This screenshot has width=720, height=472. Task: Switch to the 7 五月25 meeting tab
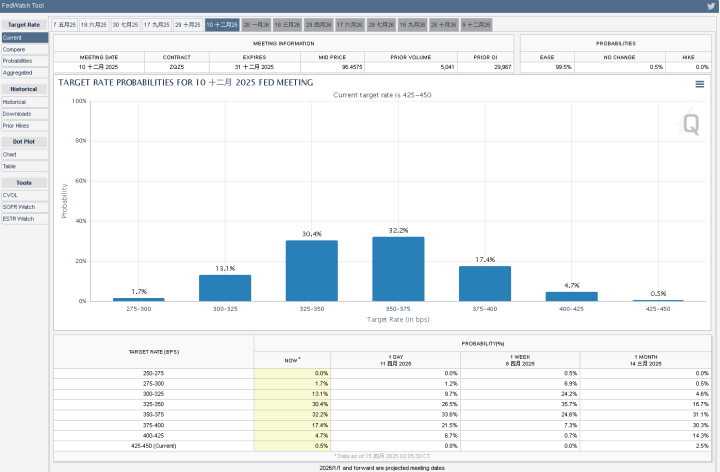[65, 23]
